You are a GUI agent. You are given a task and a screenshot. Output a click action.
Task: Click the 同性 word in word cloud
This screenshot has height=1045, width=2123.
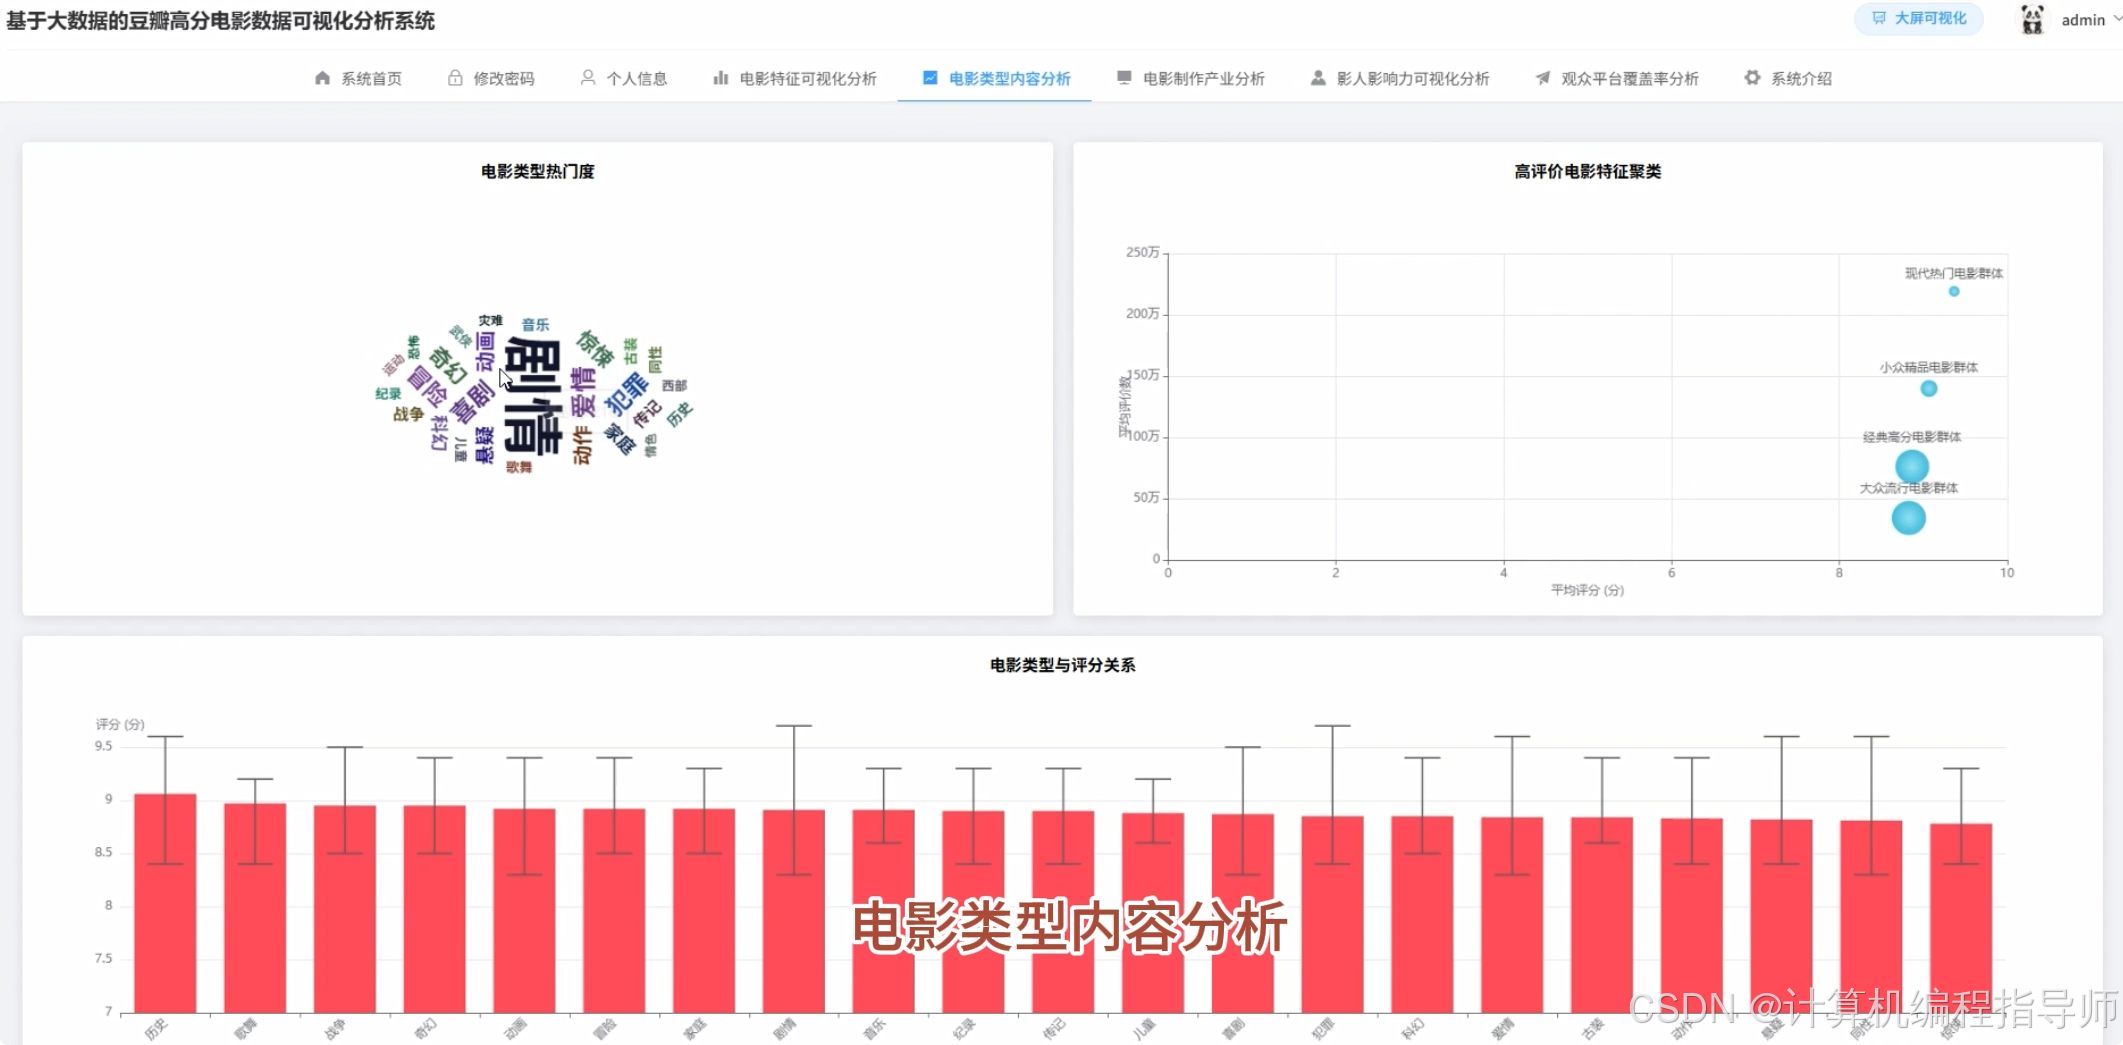pyautogui.click(x=655, y=360)
